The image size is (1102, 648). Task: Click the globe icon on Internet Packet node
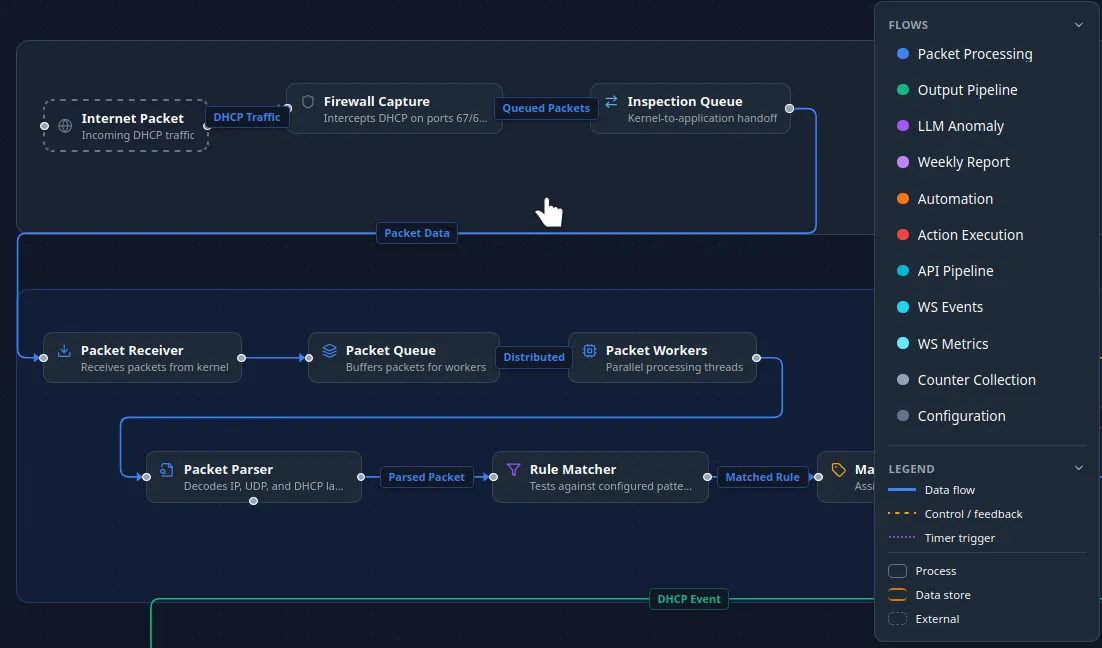pyautogui.click(x=65, y=126)
